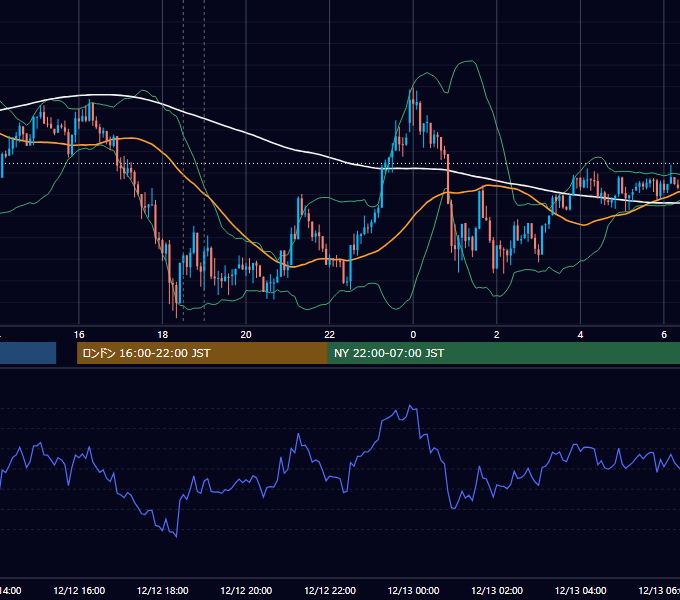Click the 12/13 02:00 date axis label
Image resolution: width=680 pixels, height=600 pixels.
pos(497,590)
